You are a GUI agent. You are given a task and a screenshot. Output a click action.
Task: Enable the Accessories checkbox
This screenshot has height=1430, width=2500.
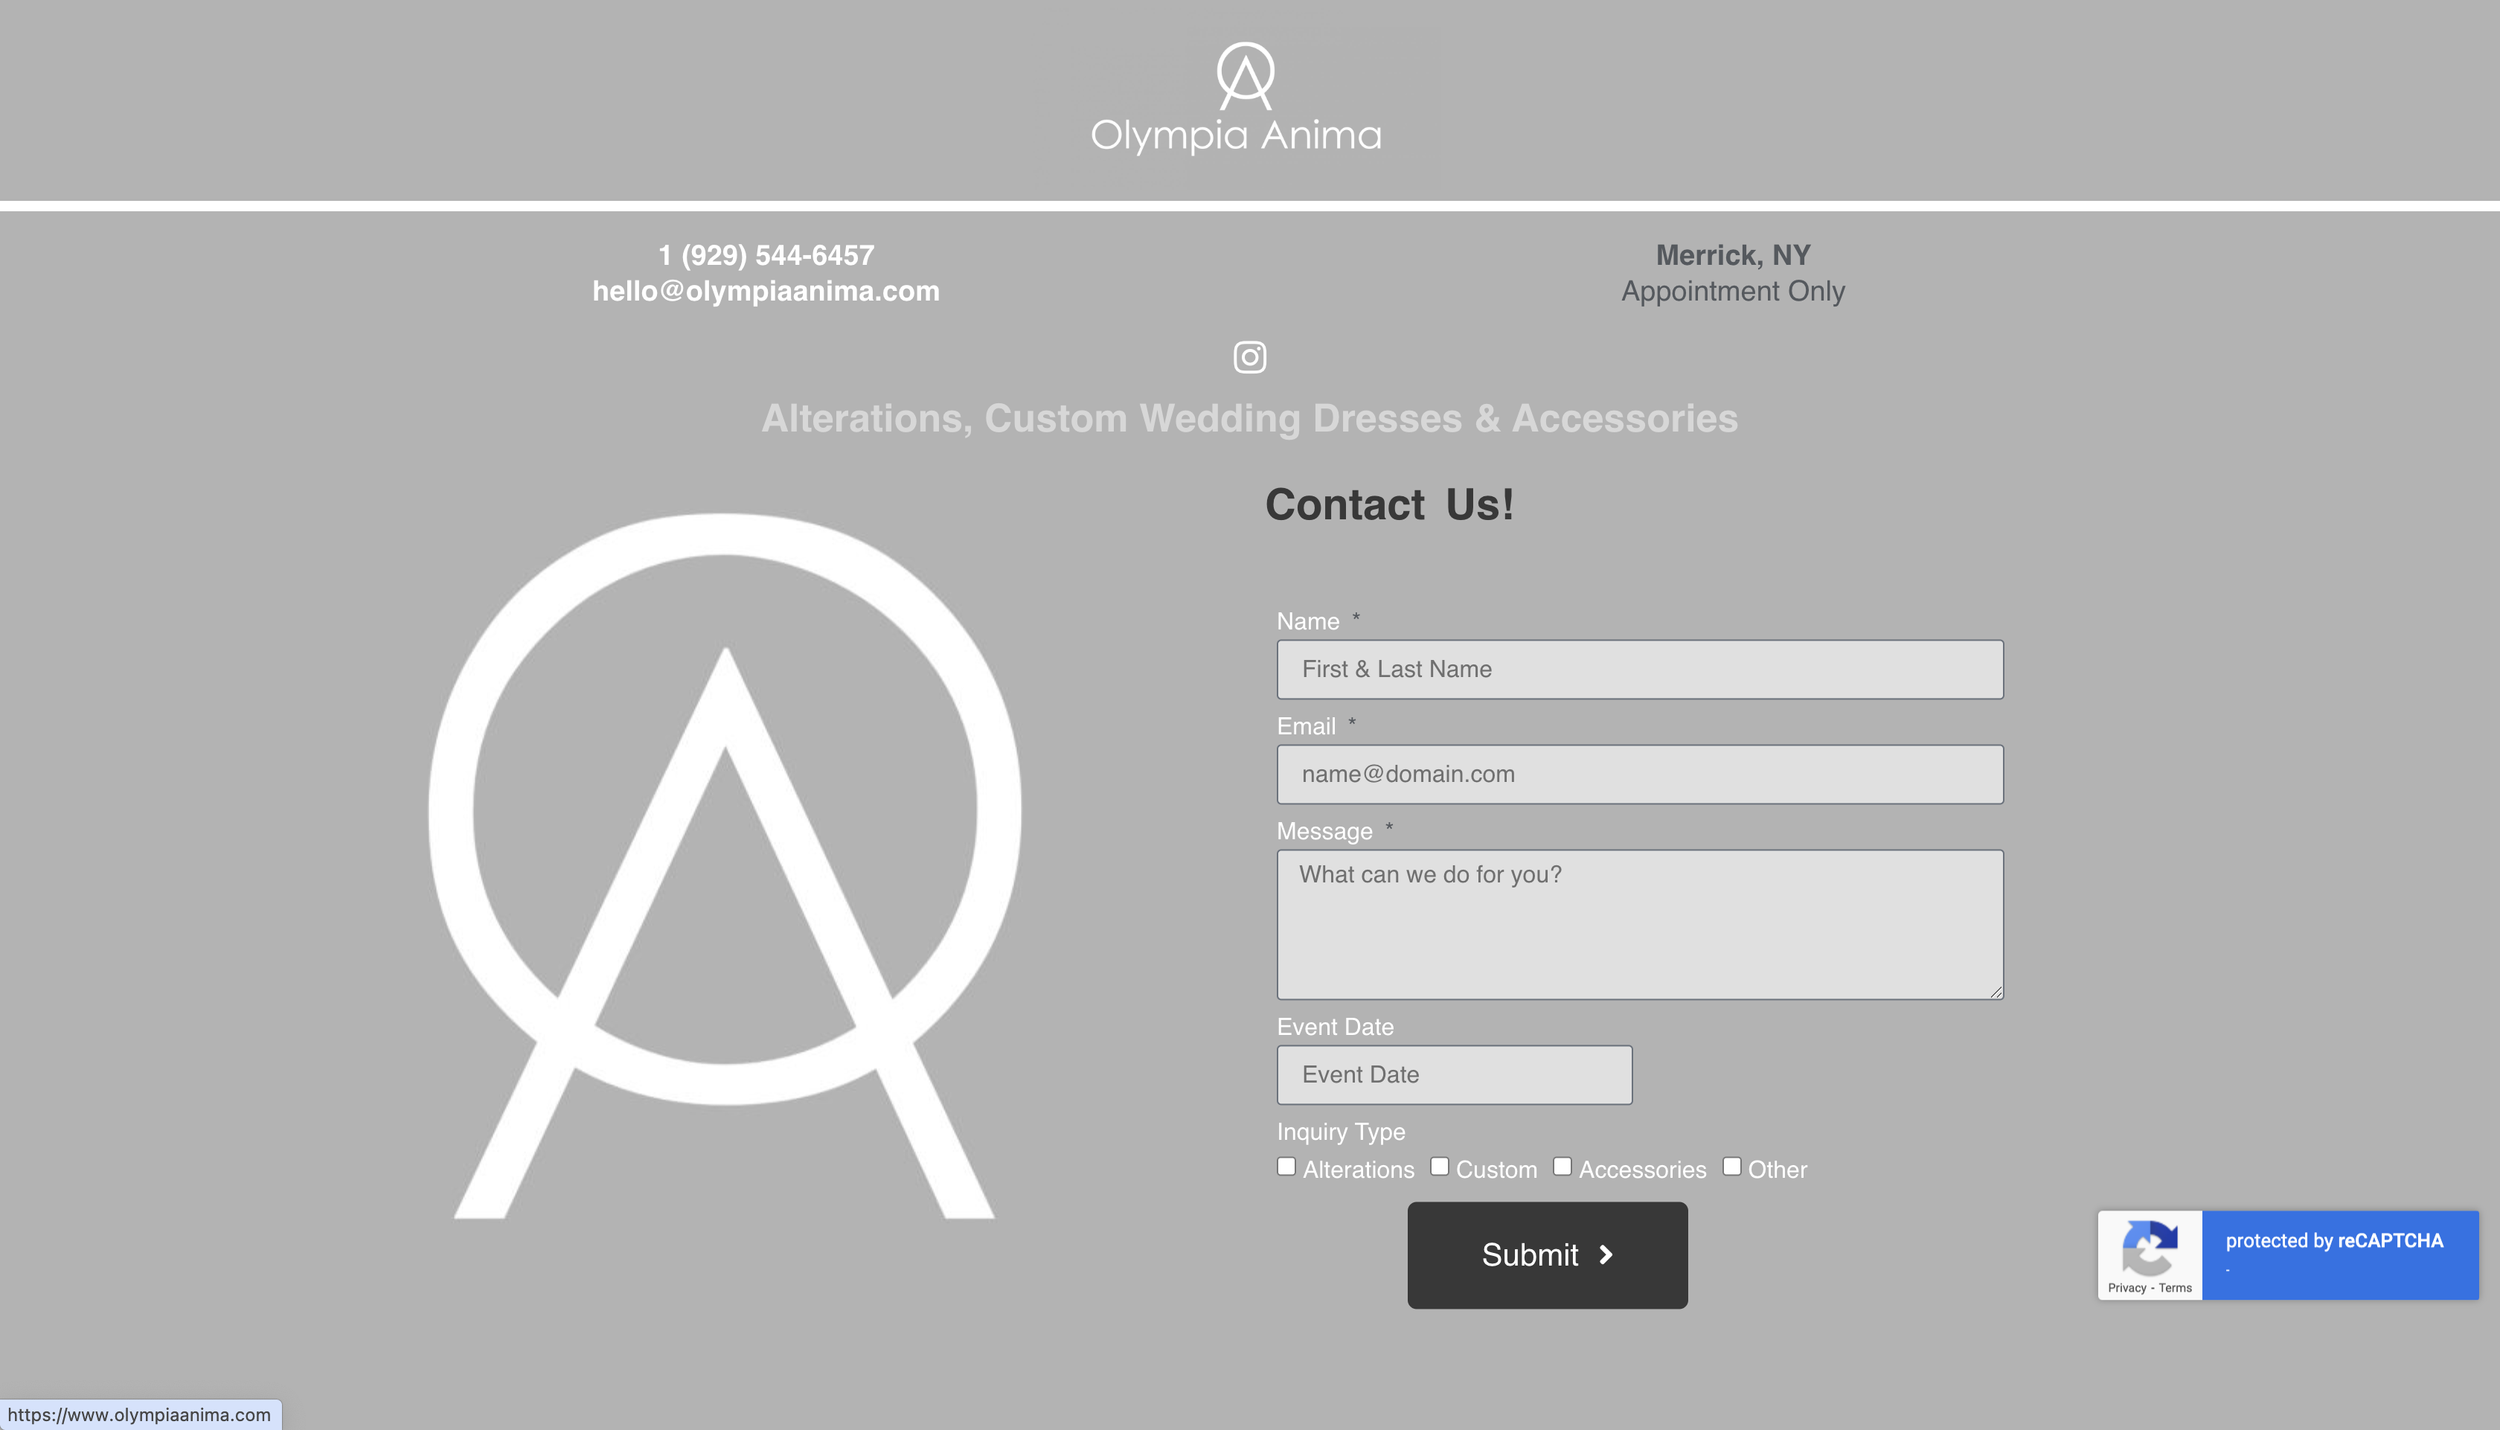point(1562,1167)
